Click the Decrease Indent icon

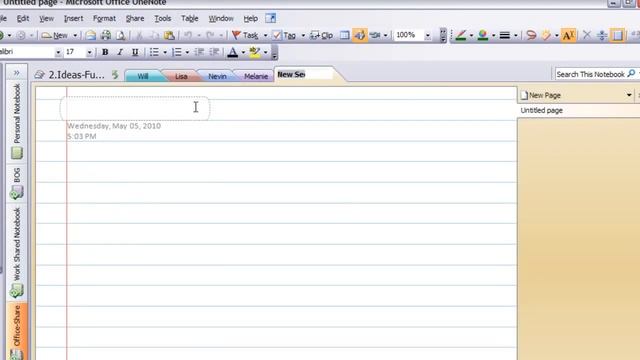point(199,52)
